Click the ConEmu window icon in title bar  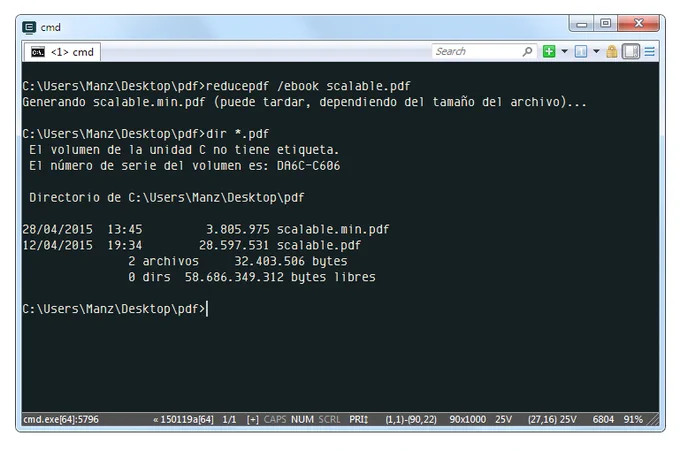29,28
